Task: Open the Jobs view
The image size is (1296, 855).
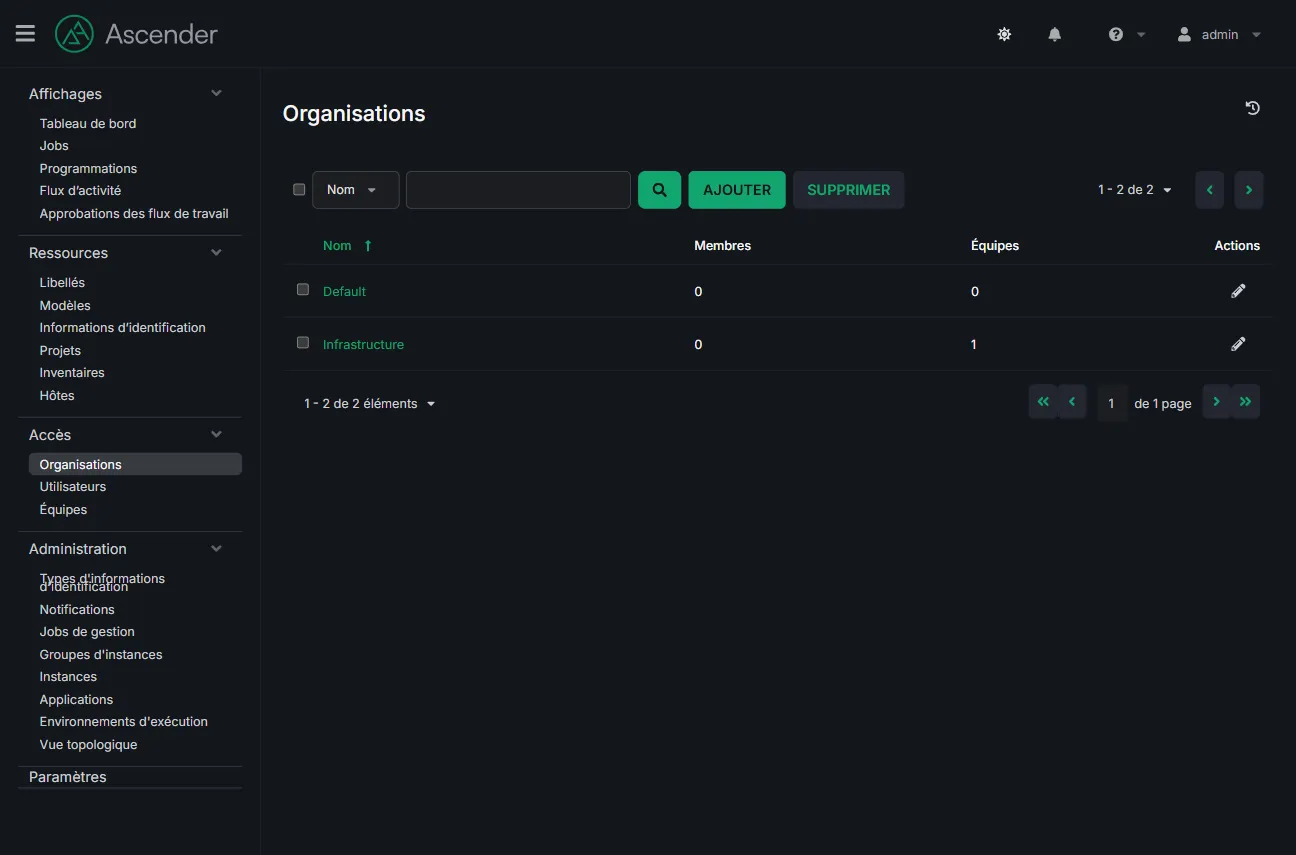Action: tap(54, 146)
